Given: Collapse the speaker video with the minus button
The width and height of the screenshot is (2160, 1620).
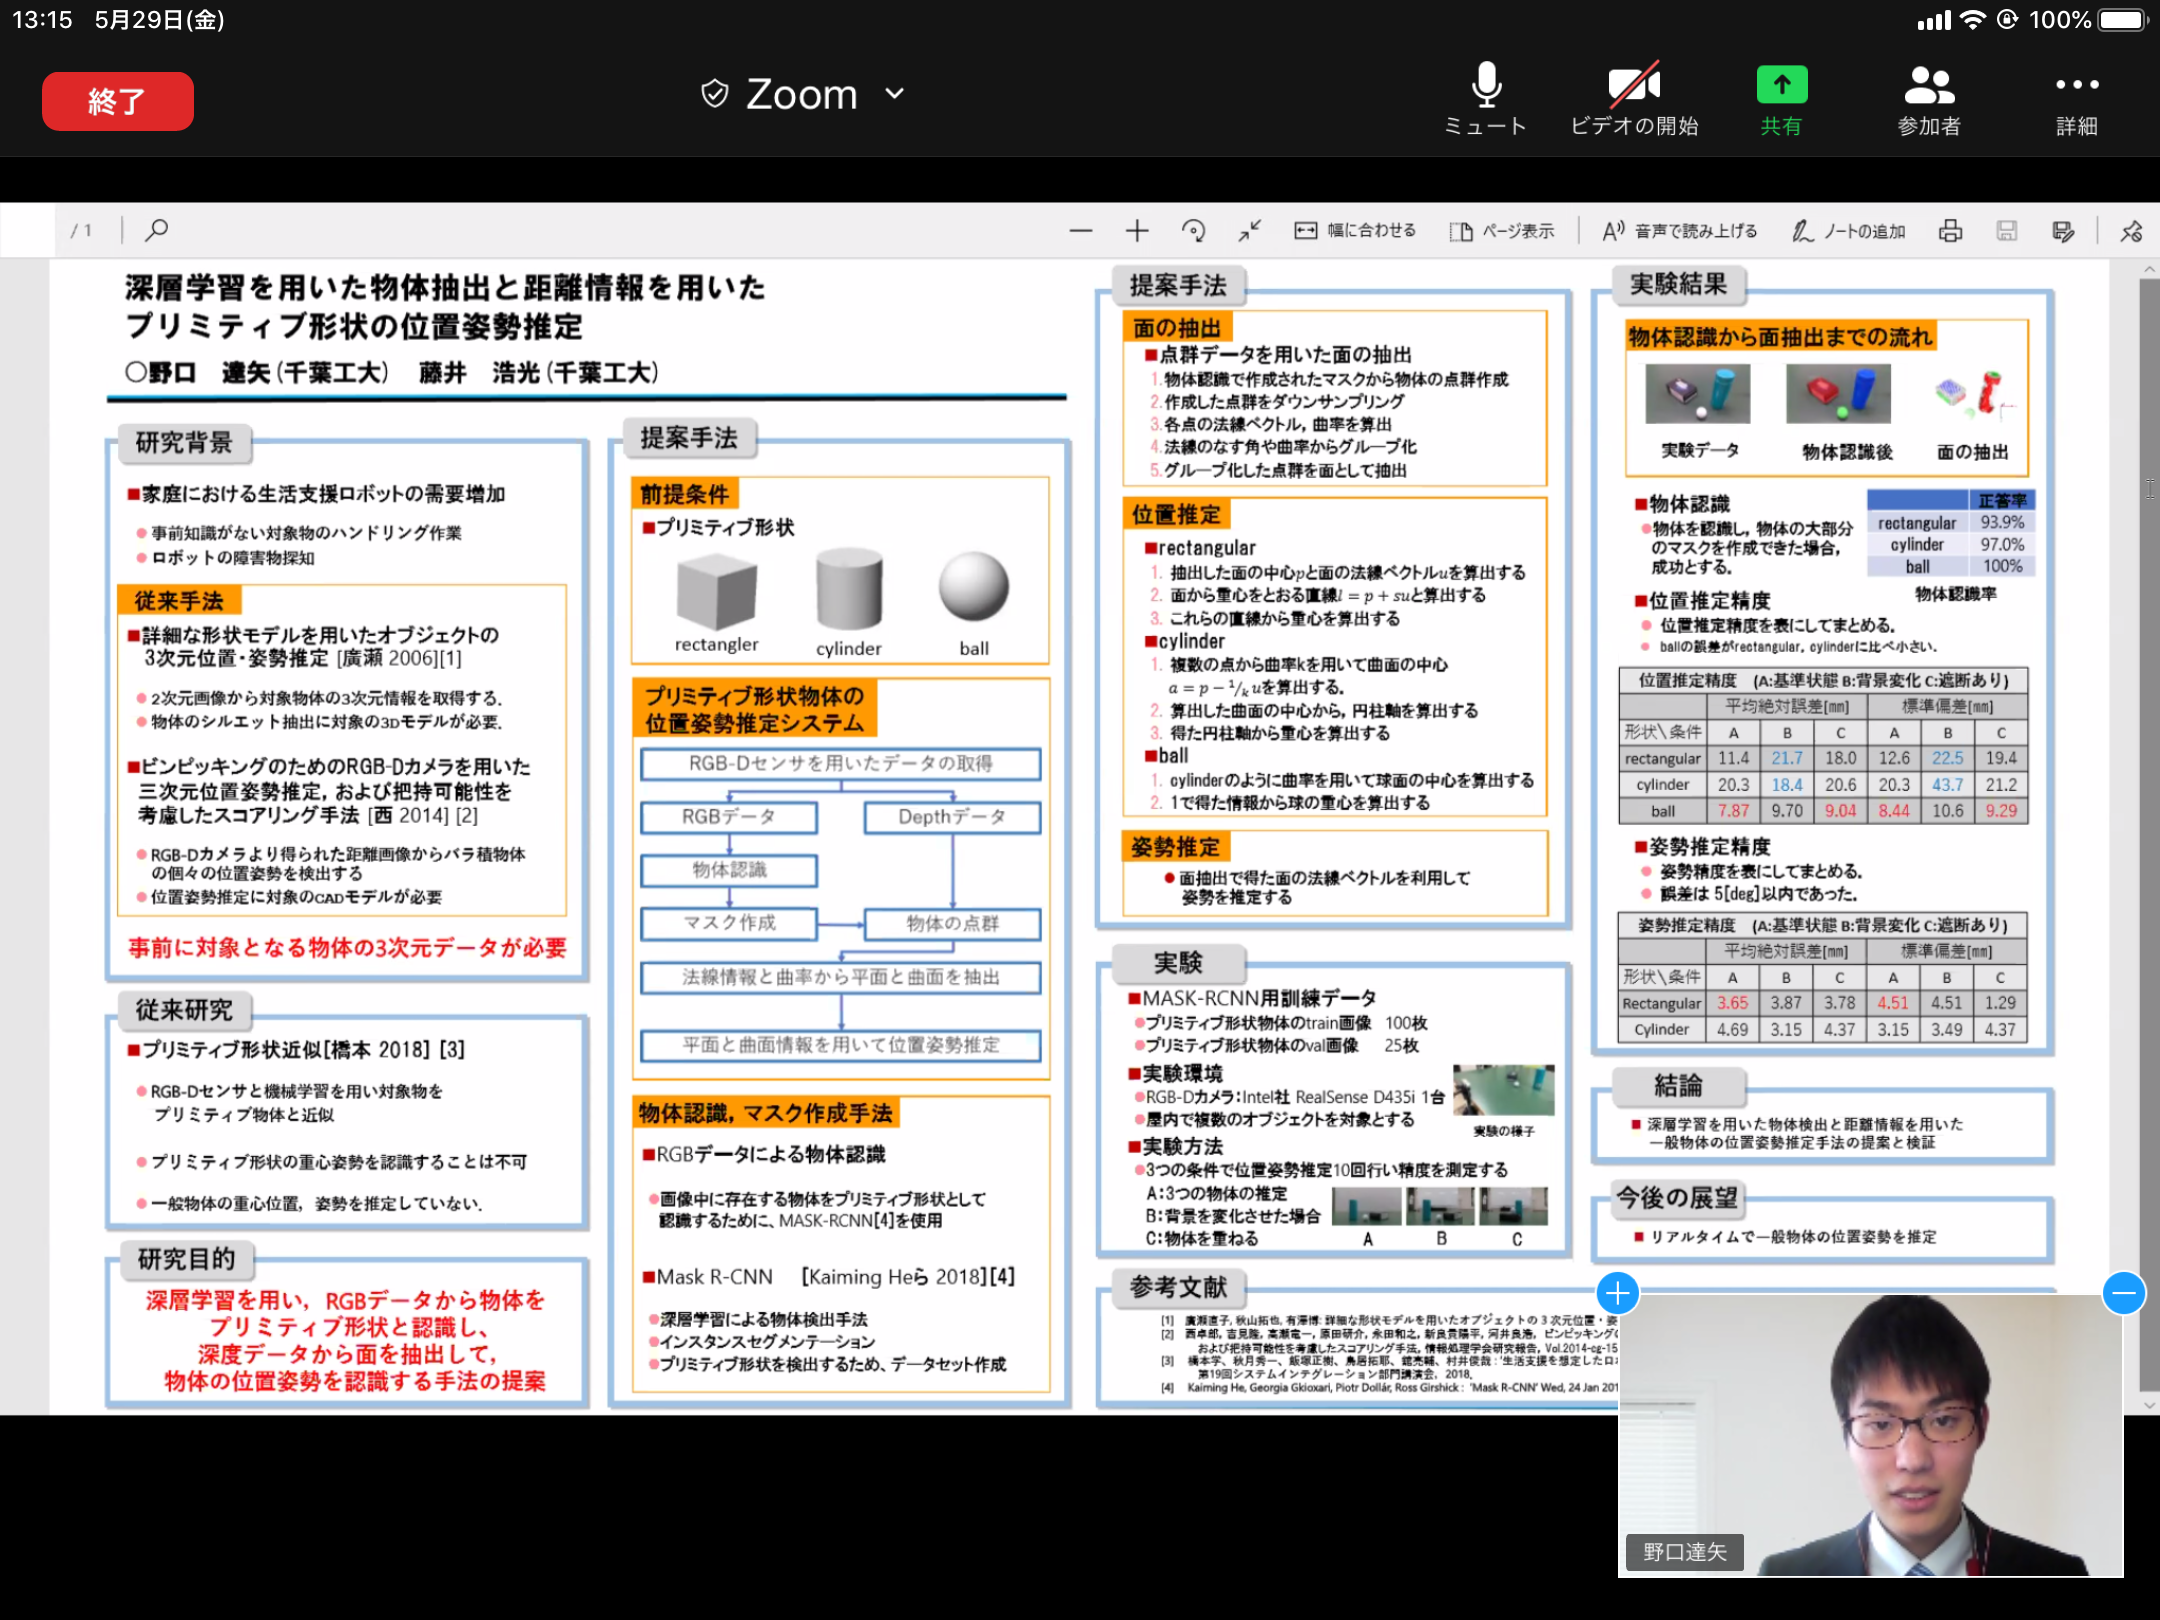Looking at the screenshot, I should (2123, 1293).
